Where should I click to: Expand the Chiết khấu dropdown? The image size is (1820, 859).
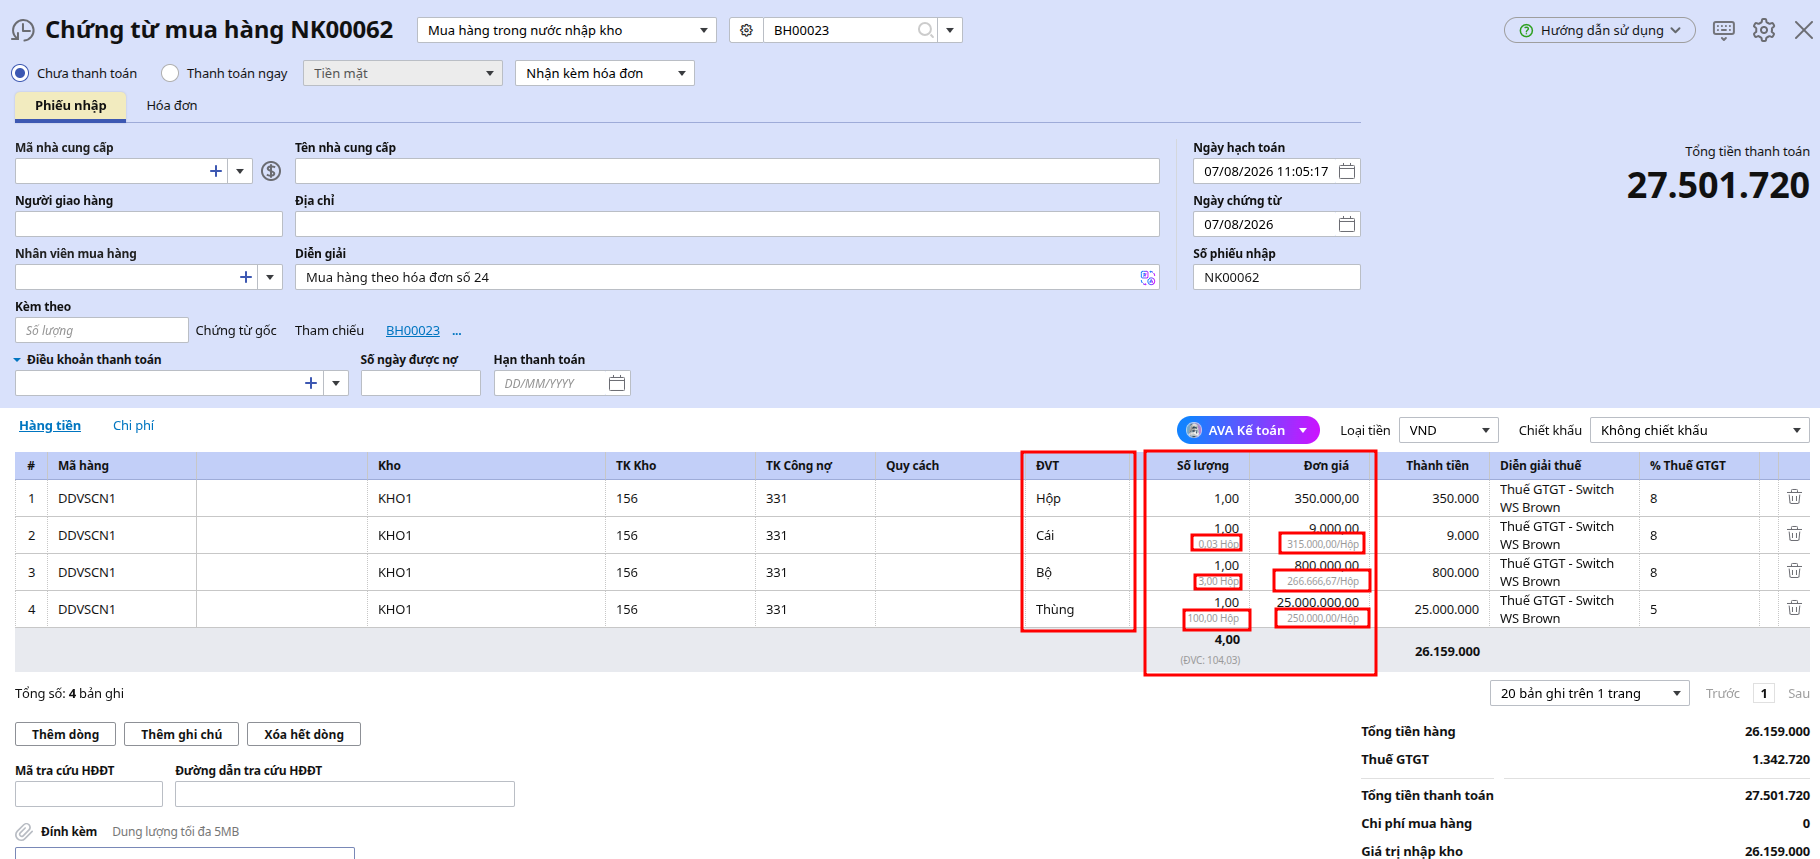pyautogui.click(x=1699, y=430)
